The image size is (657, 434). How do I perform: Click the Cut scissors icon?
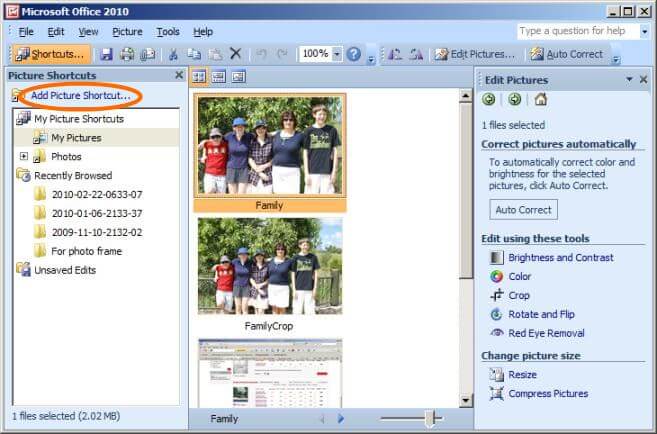point(173,54)
